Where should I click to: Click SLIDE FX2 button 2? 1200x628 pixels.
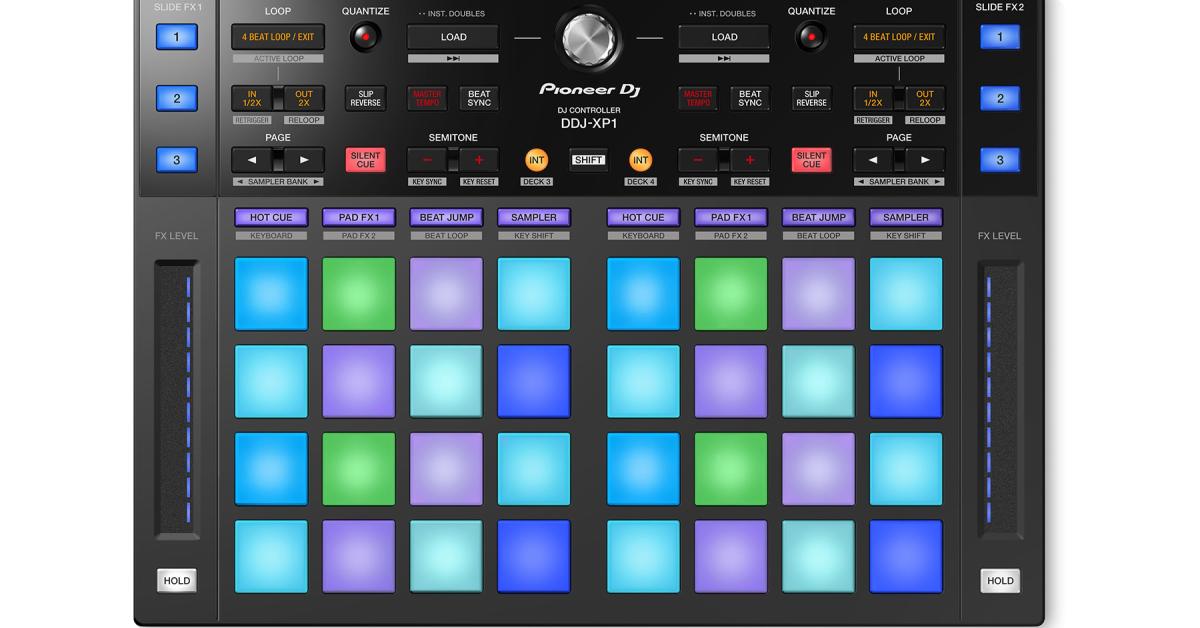pos(1000,98)
